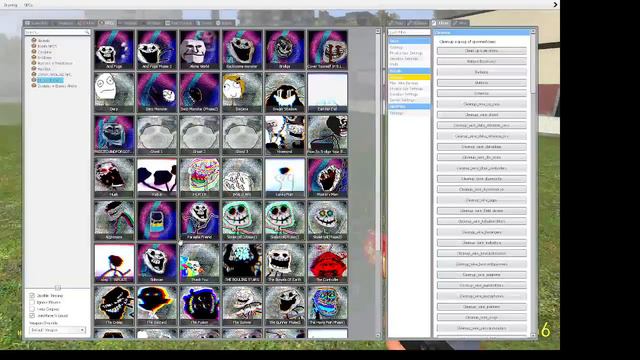640x360 pixels.
Task: Select The Glitched NPC icon
Action: click(x=157, y=306)
